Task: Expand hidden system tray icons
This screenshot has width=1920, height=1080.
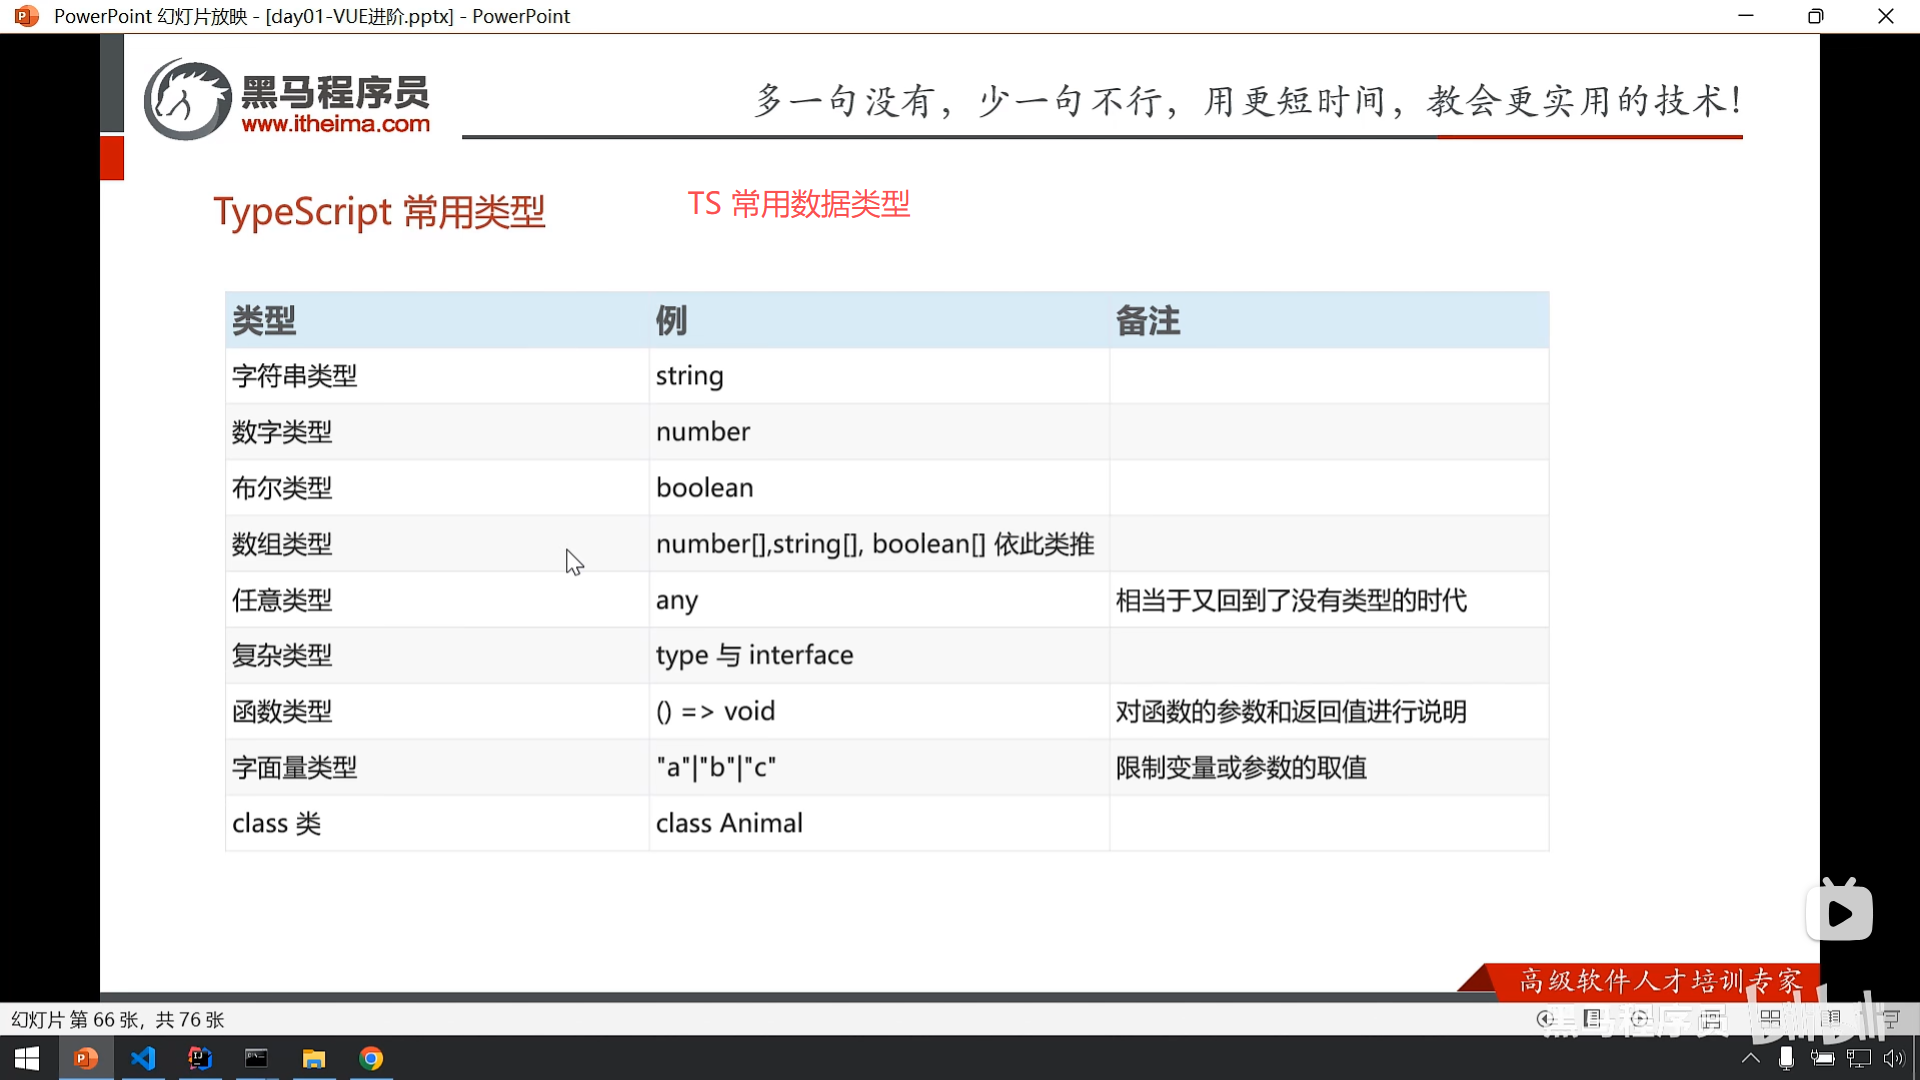Action: point(1751,1058)
